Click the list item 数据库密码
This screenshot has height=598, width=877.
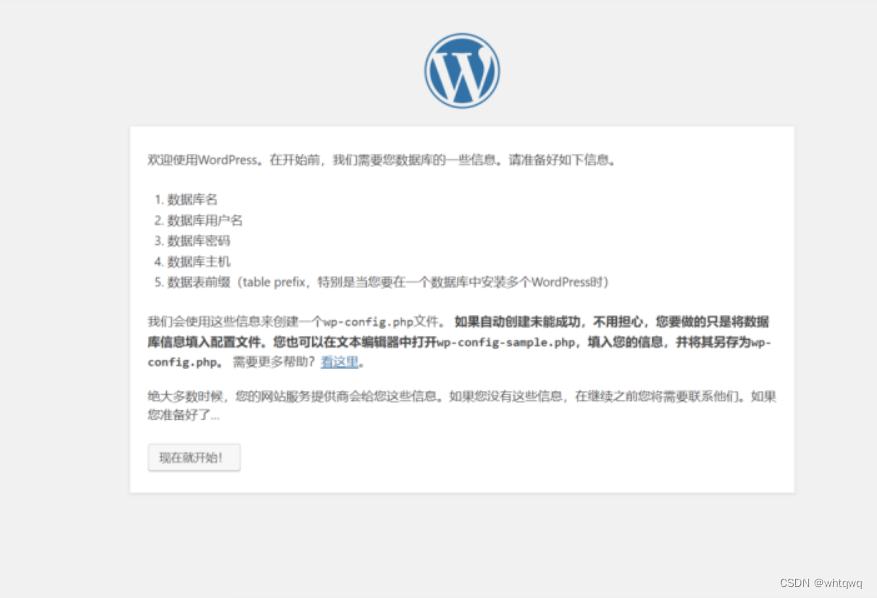click(199, 241)
